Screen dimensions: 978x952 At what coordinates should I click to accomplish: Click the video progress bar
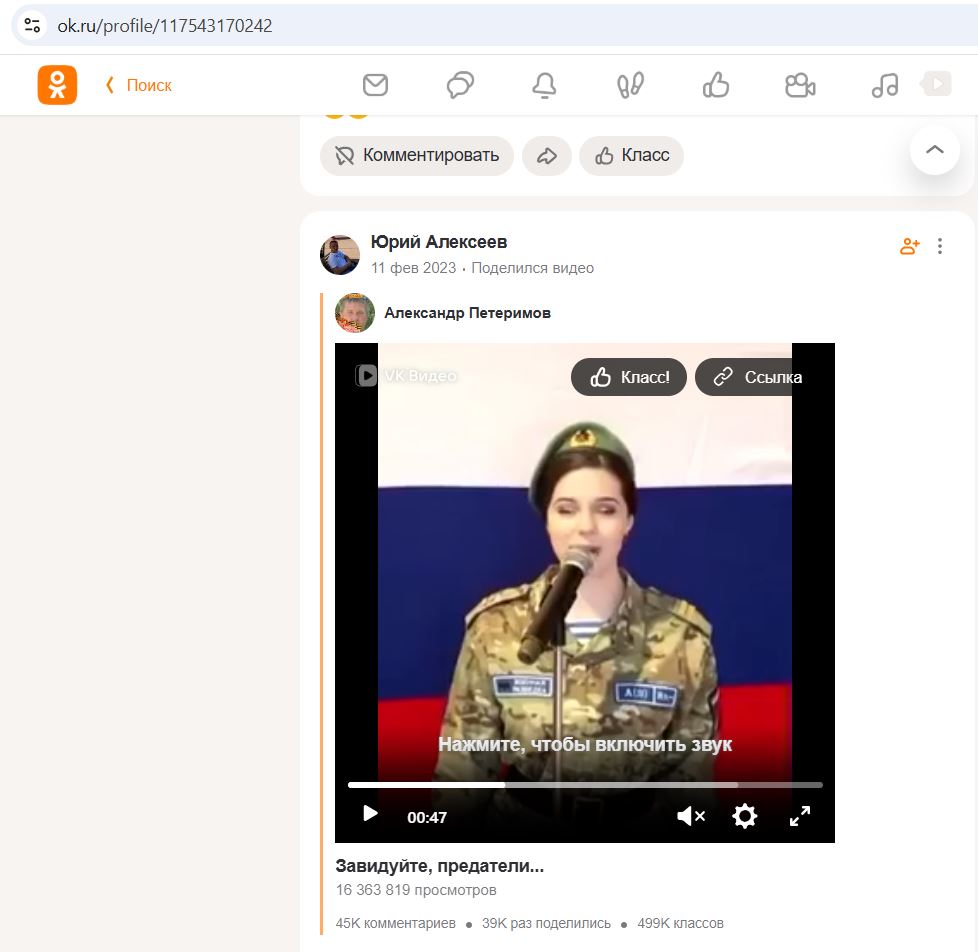(585, 785)
